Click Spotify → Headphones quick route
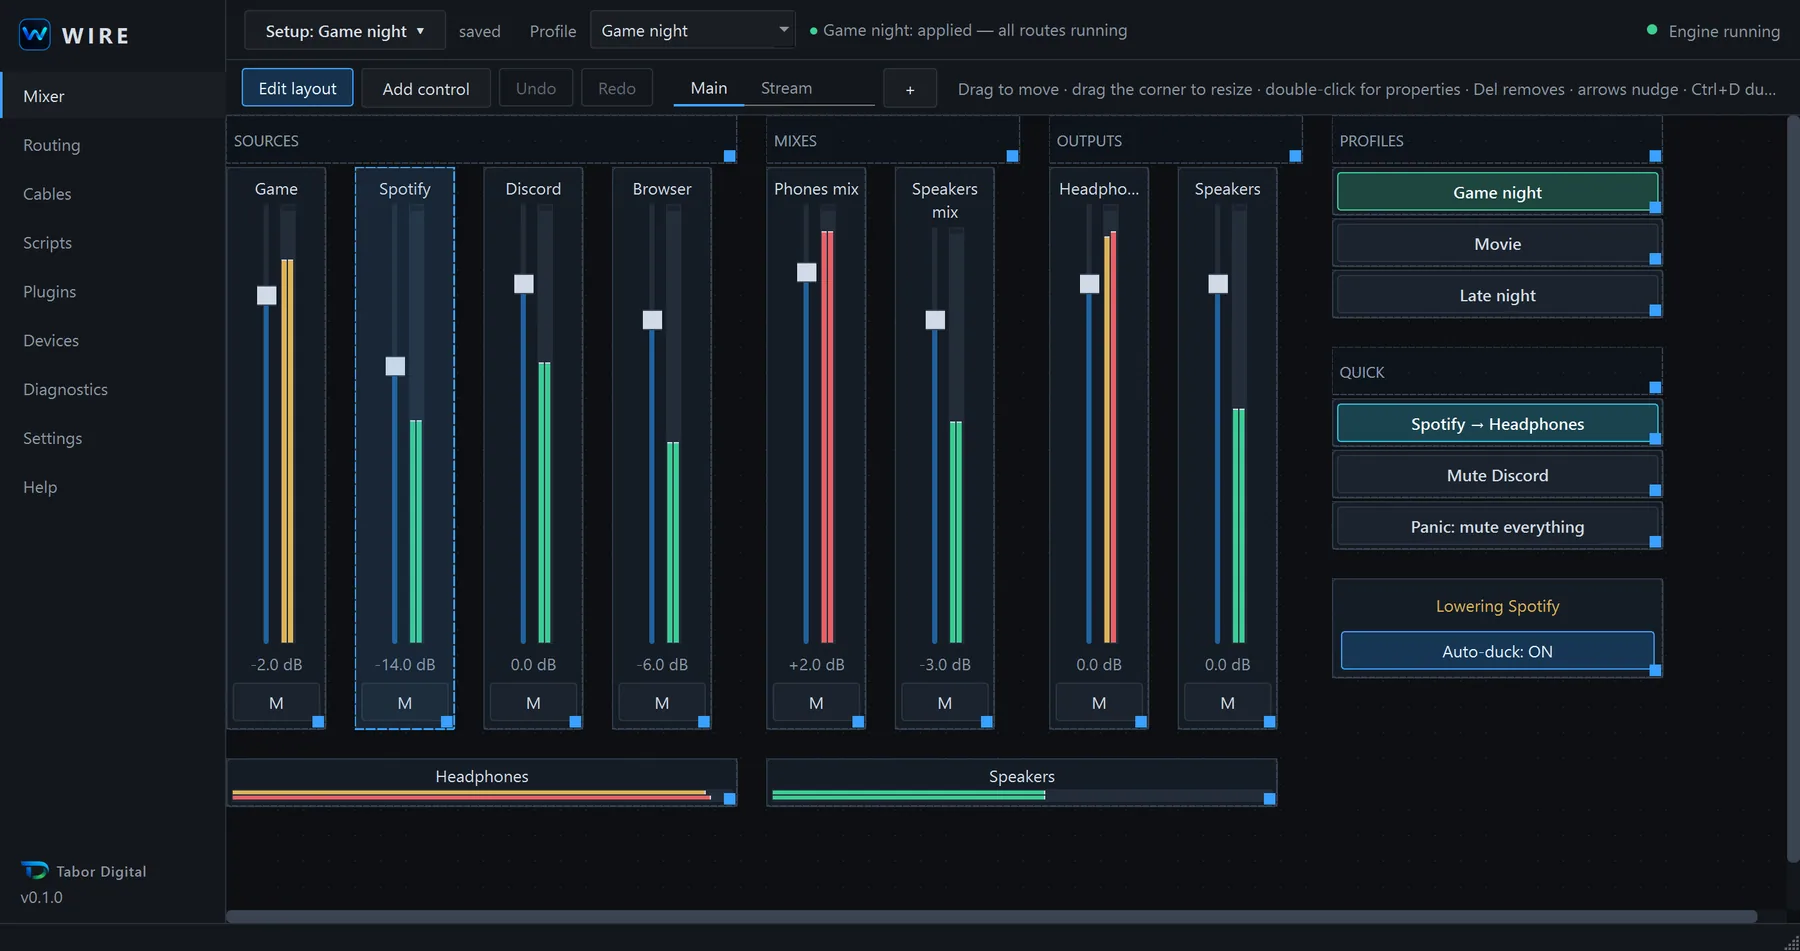 click(x=1497, y=424)
